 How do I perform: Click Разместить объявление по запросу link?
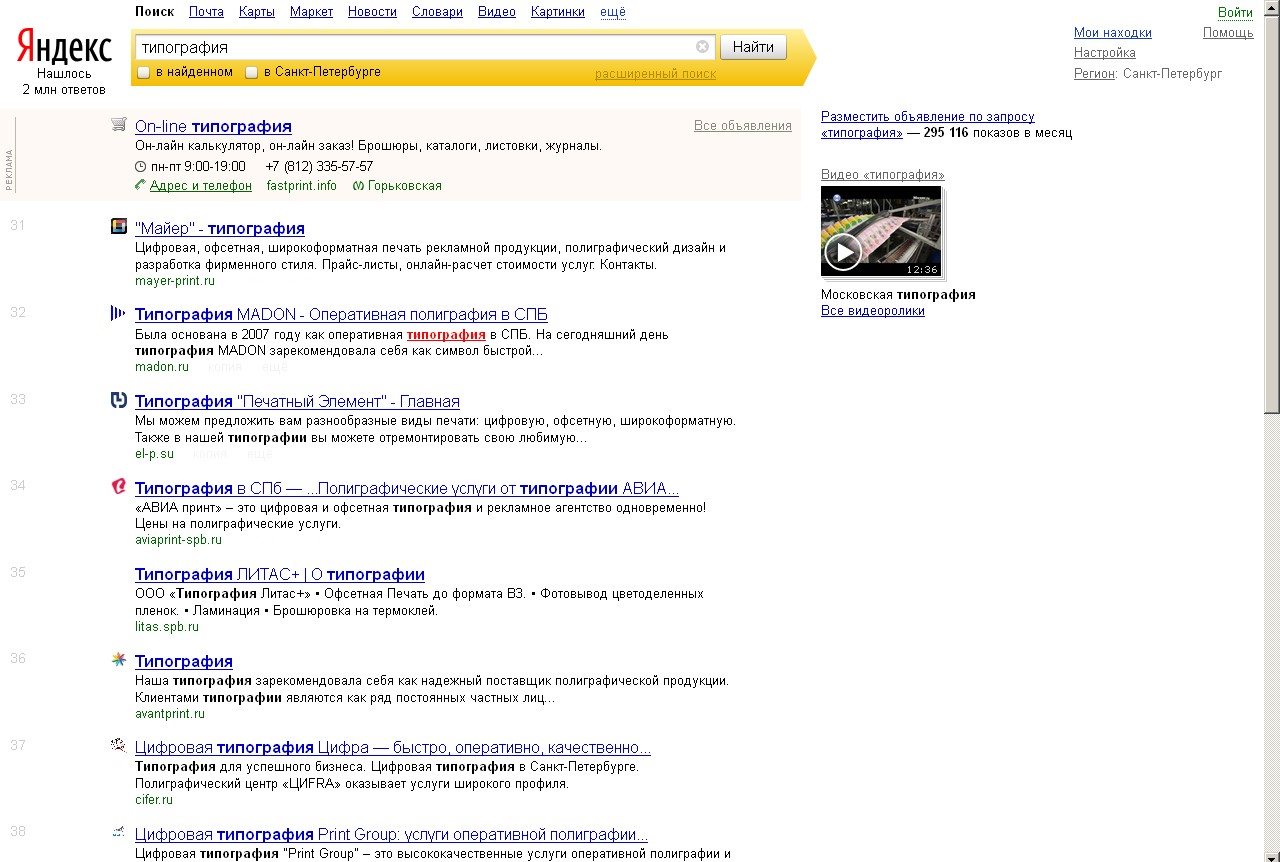(x=928, y=124)
